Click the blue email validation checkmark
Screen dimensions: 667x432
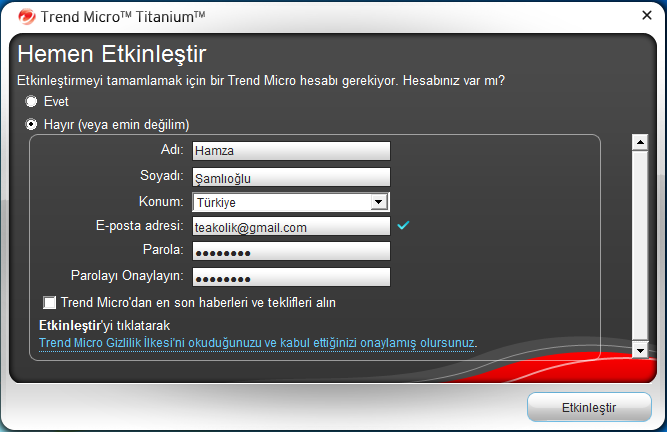403,225
